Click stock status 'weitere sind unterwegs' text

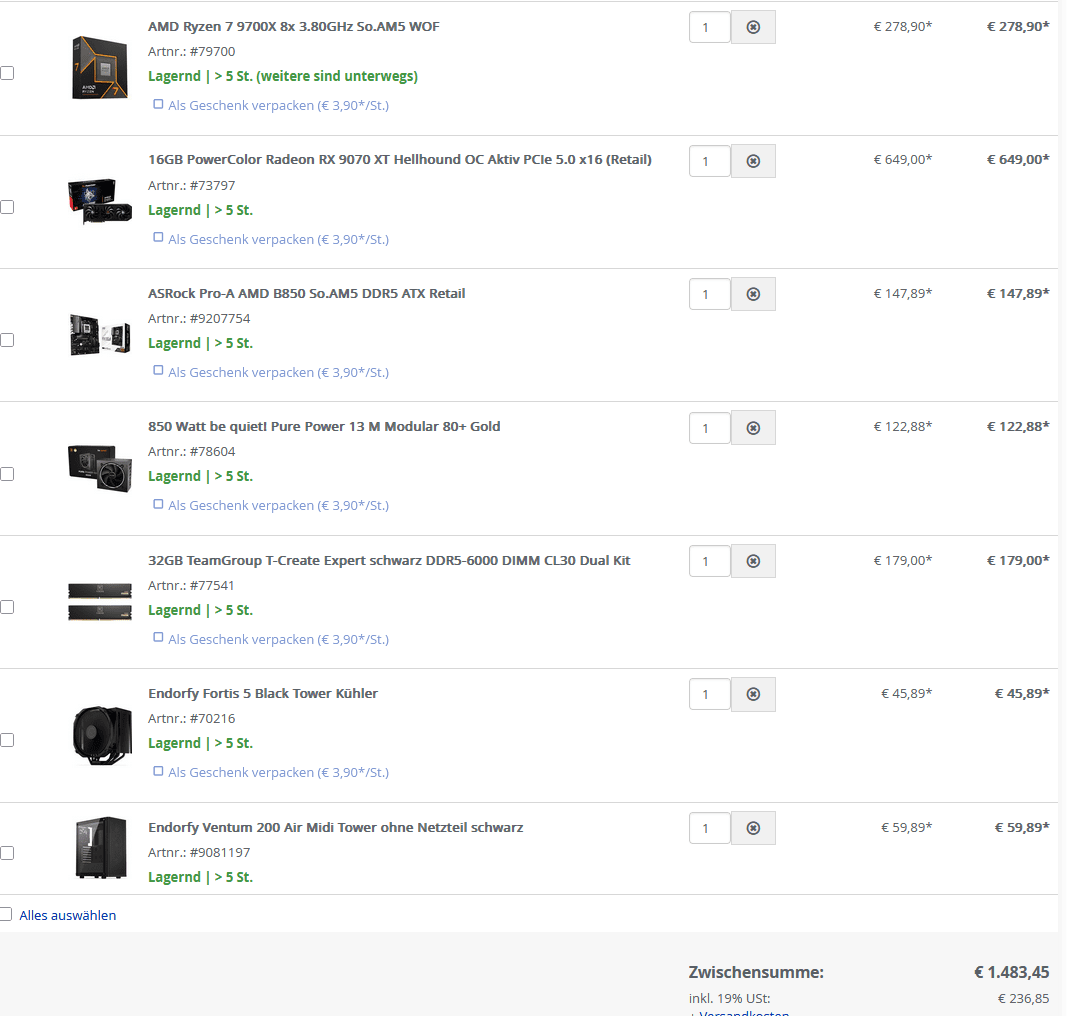(337, 76)
